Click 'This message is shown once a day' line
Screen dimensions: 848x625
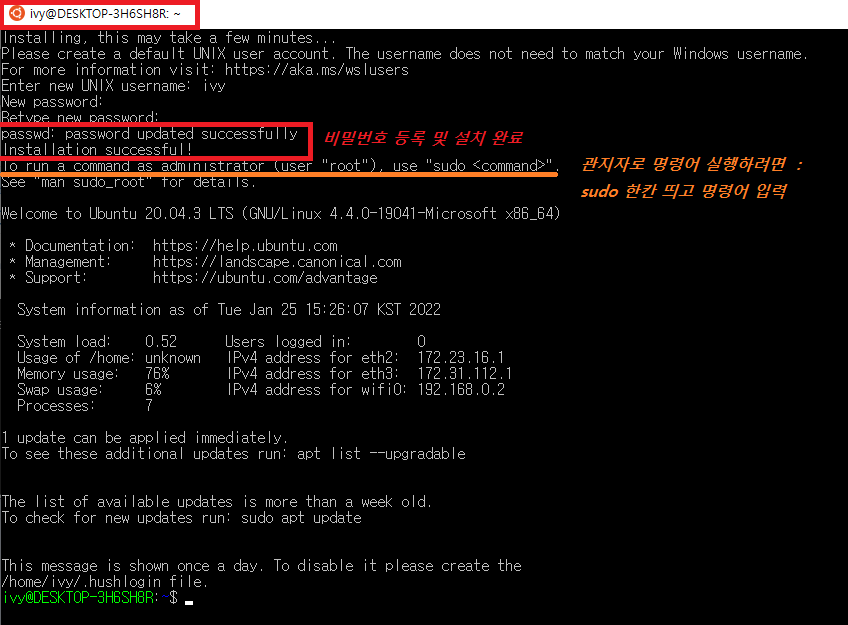coord(261,566)
